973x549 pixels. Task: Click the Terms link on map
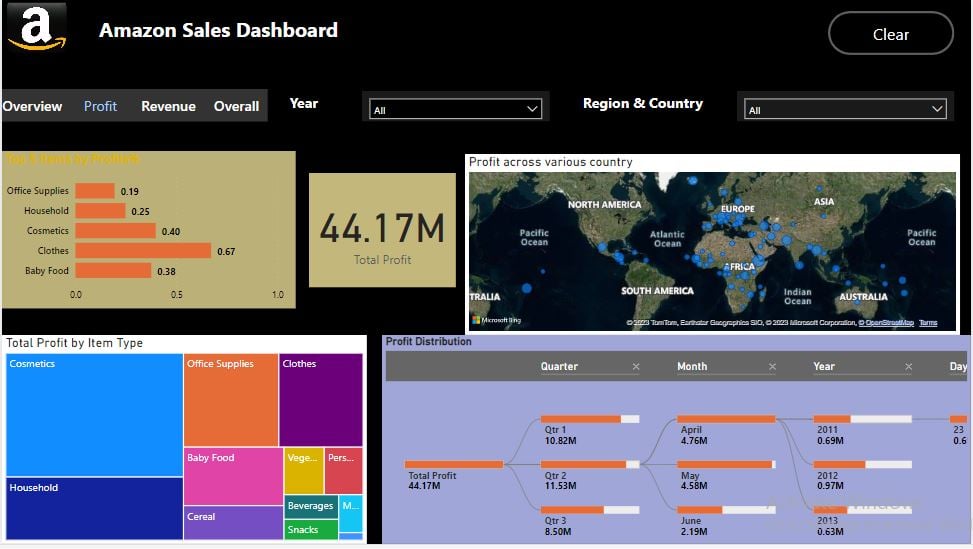[928, 323]
